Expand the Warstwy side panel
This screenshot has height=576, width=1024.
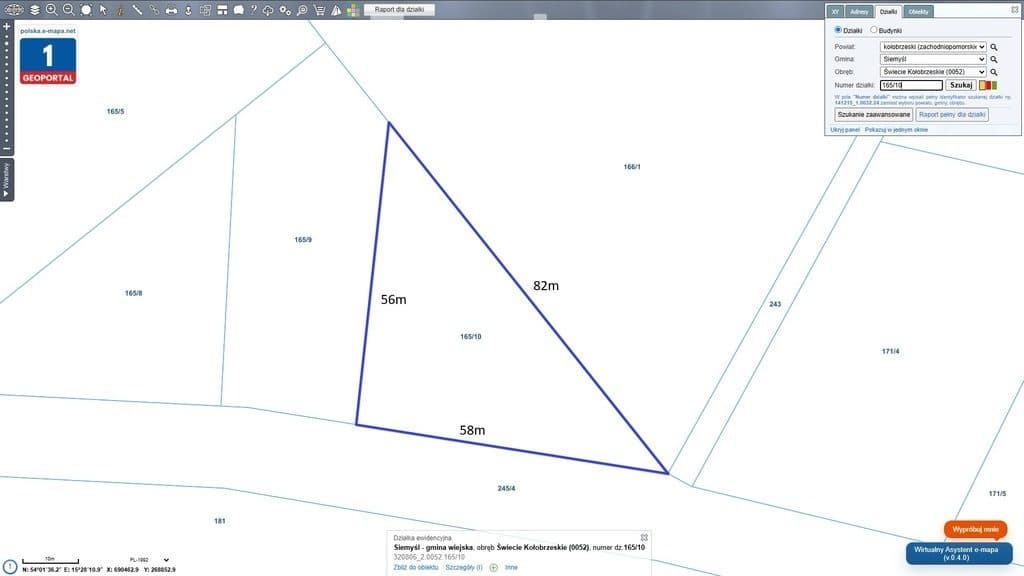(x=7, y=180)
